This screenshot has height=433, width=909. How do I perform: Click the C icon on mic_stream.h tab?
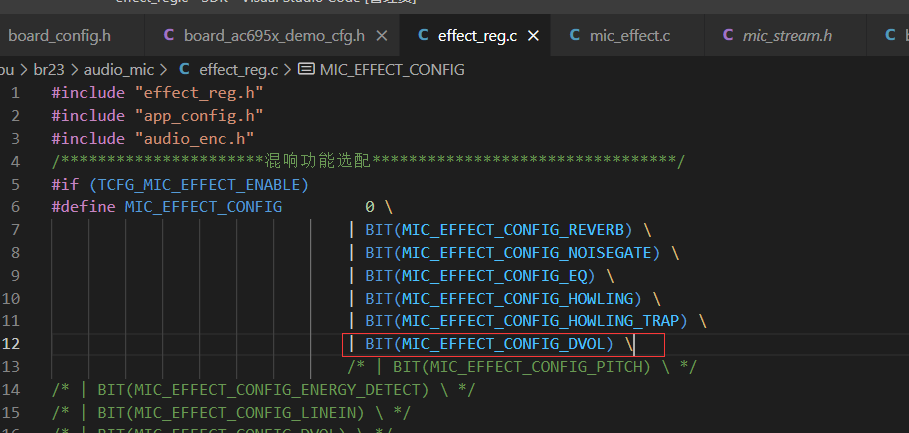(728, 35)
